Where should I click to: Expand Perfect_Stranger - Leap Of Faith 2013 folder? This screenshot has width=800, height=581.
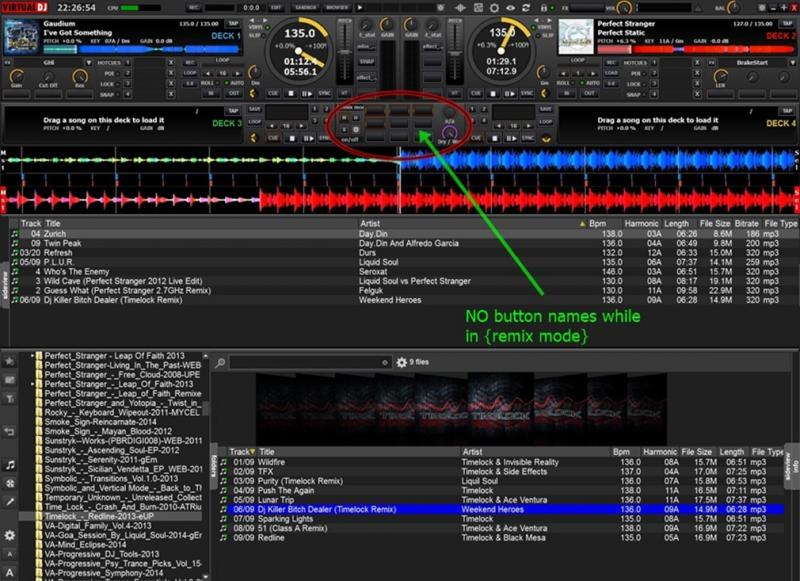[32, 356]
